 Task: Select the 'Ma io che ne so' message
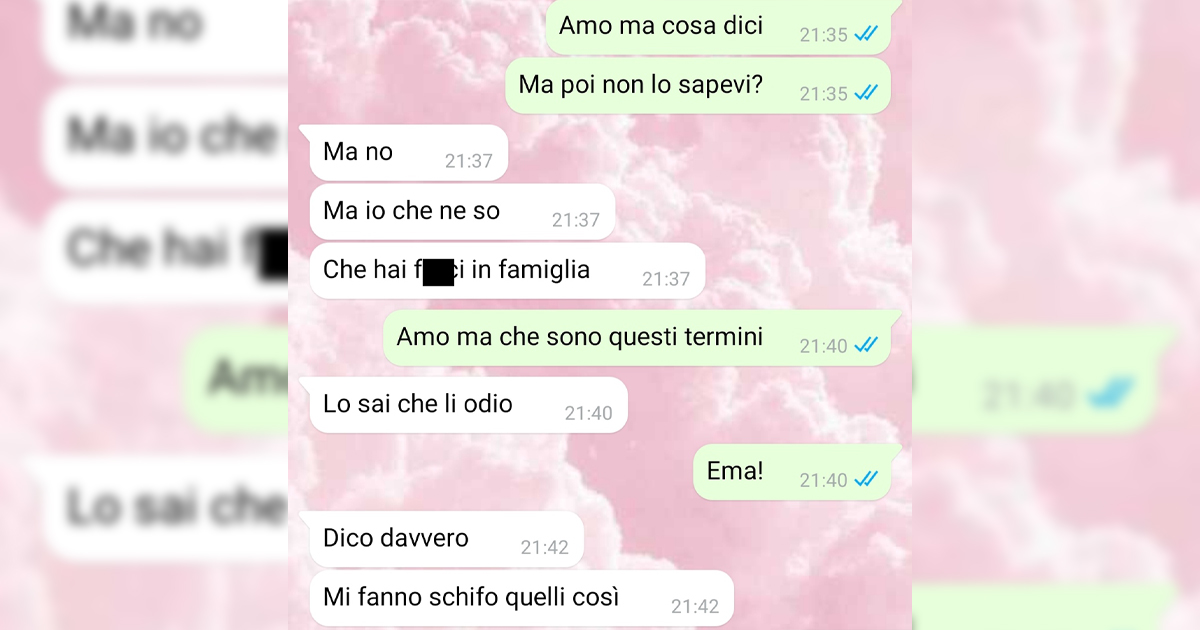coord(462,212)
